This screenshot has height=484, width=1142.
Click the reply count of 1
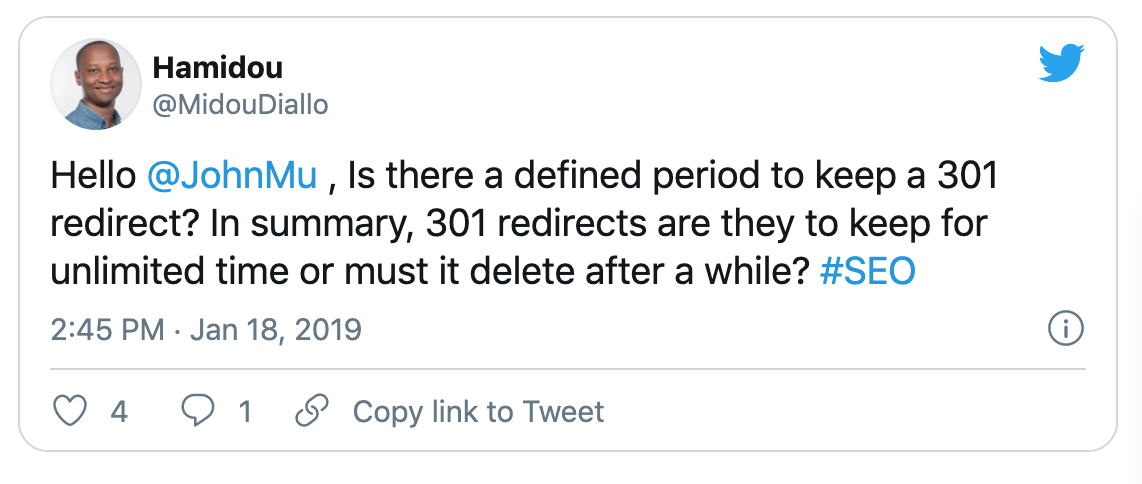tap(244, 411)
